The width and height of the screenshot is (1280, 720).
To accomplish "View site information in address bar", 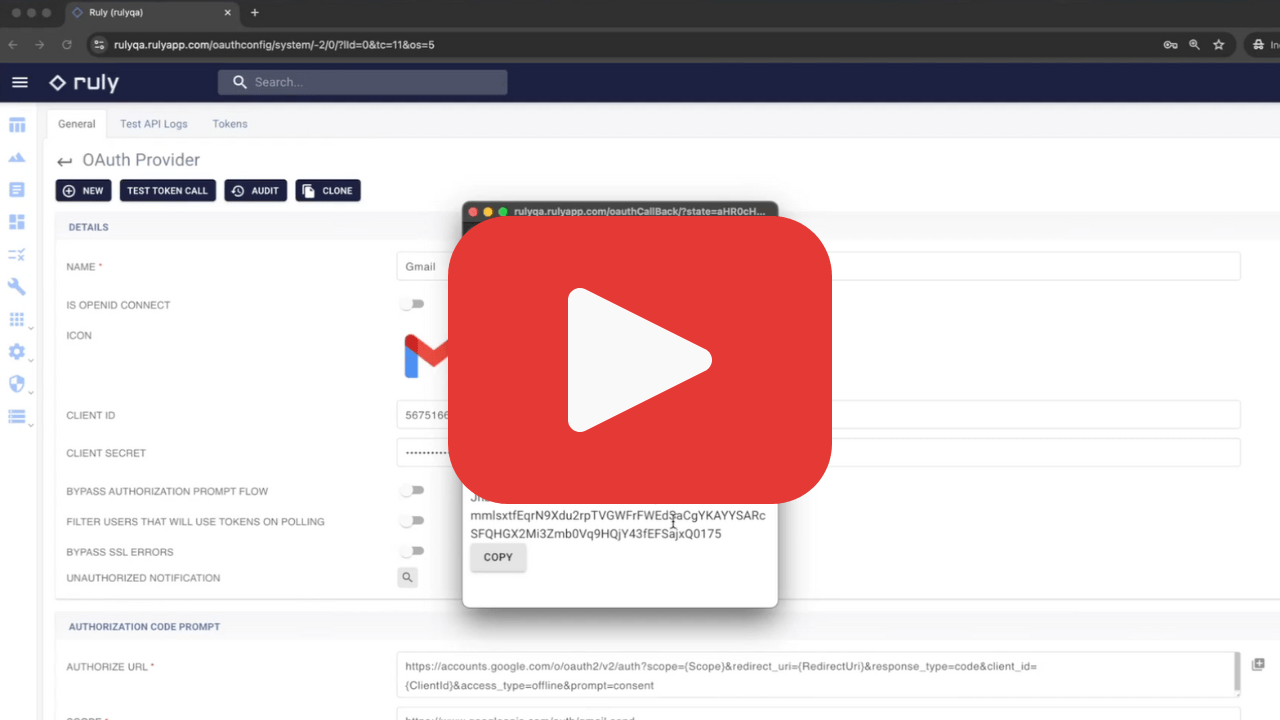I will click(x=98, y=45).
